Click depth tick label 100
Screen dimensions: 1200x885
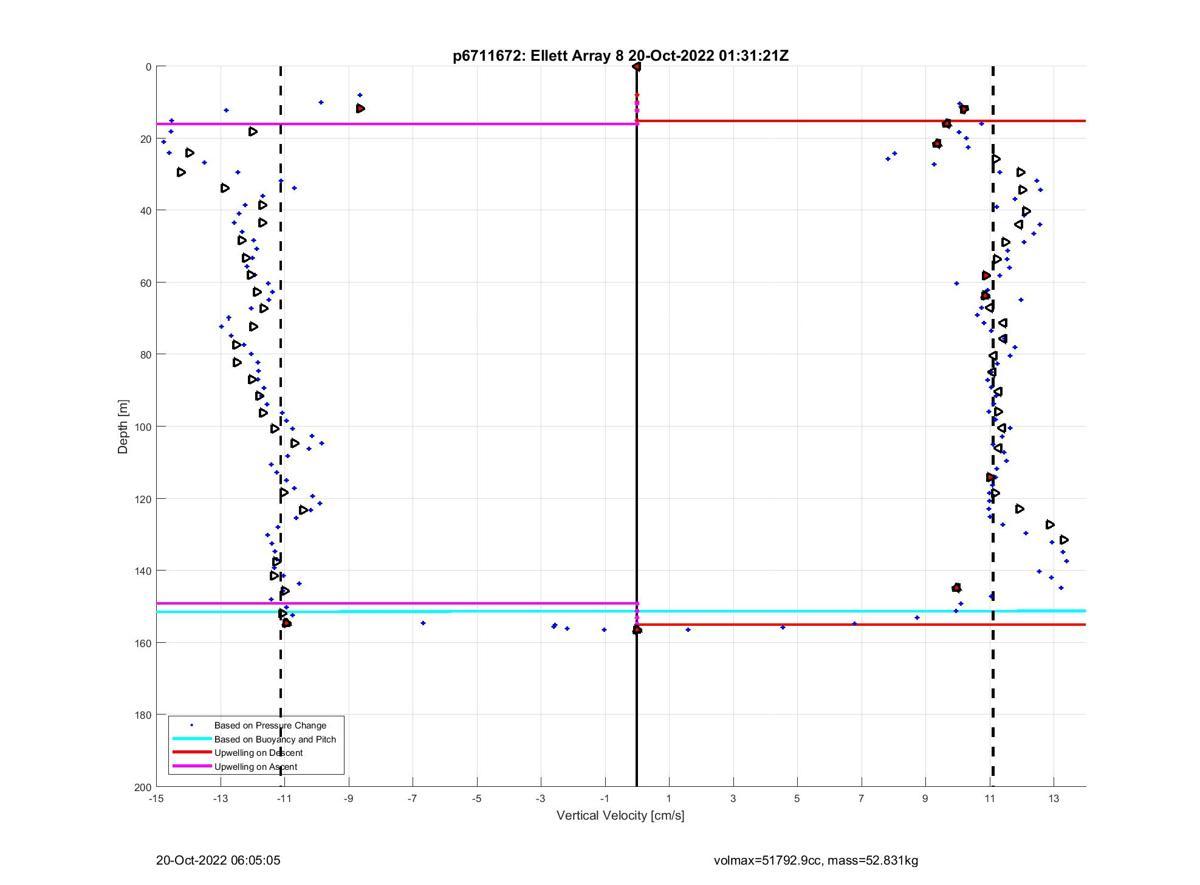click(142, 427)
